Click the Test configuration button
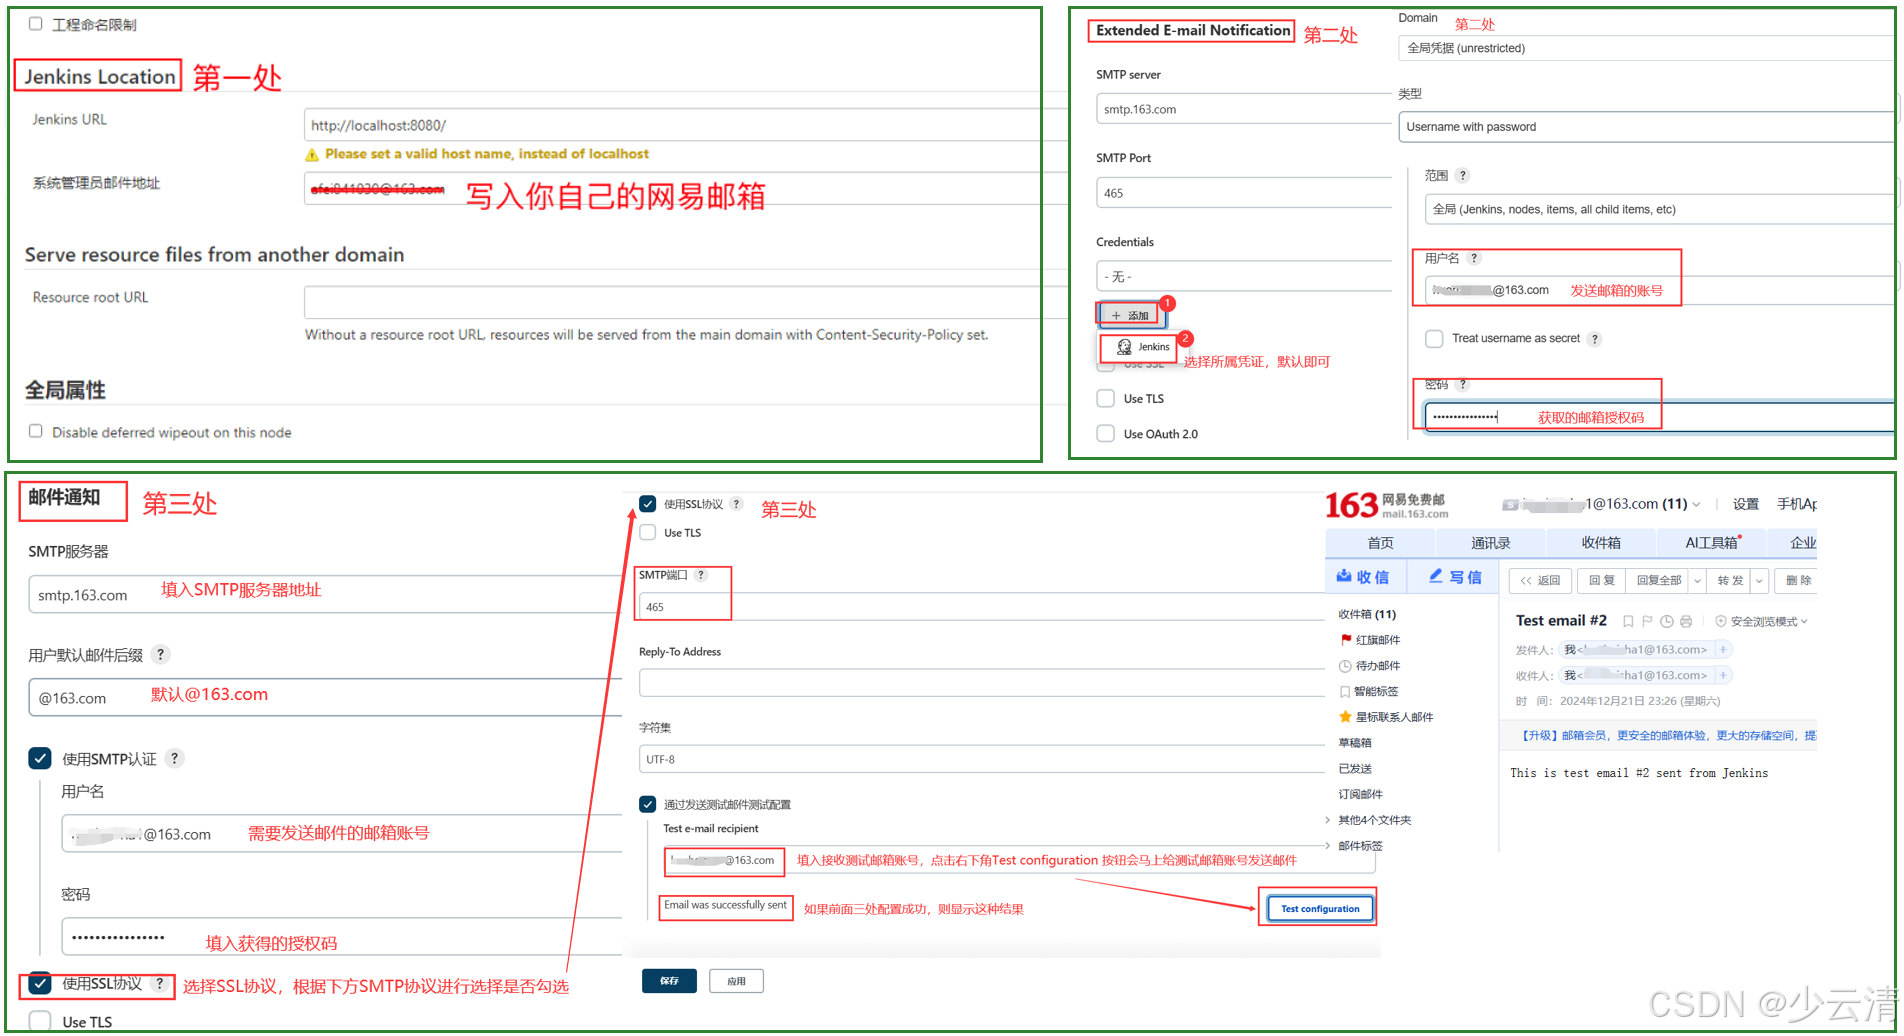The width and height of the screenshot is (1904, 1036). point(1320,908)
